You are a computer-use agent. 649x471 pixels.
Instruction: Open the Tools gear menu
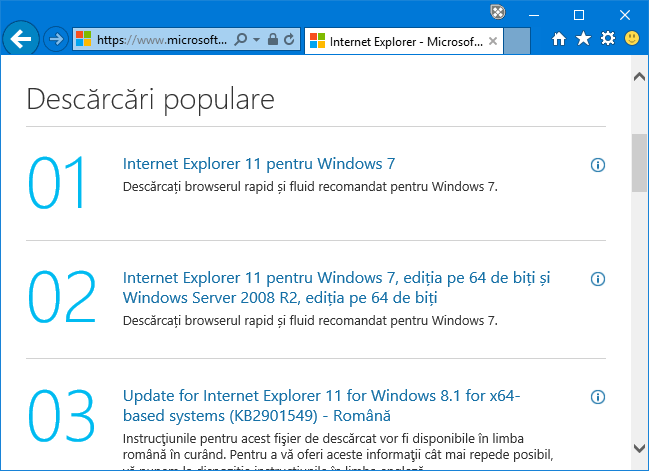(x=608, y=38)
